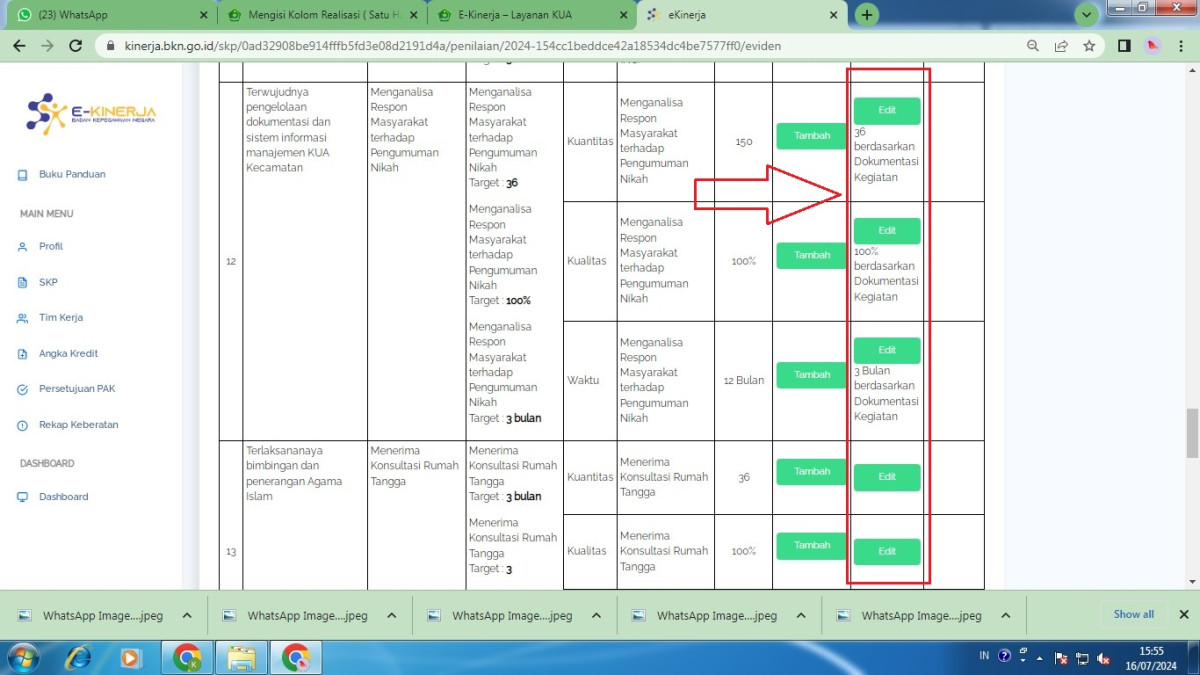Select the 'Waktu' aspect label

tap(583, 381)
